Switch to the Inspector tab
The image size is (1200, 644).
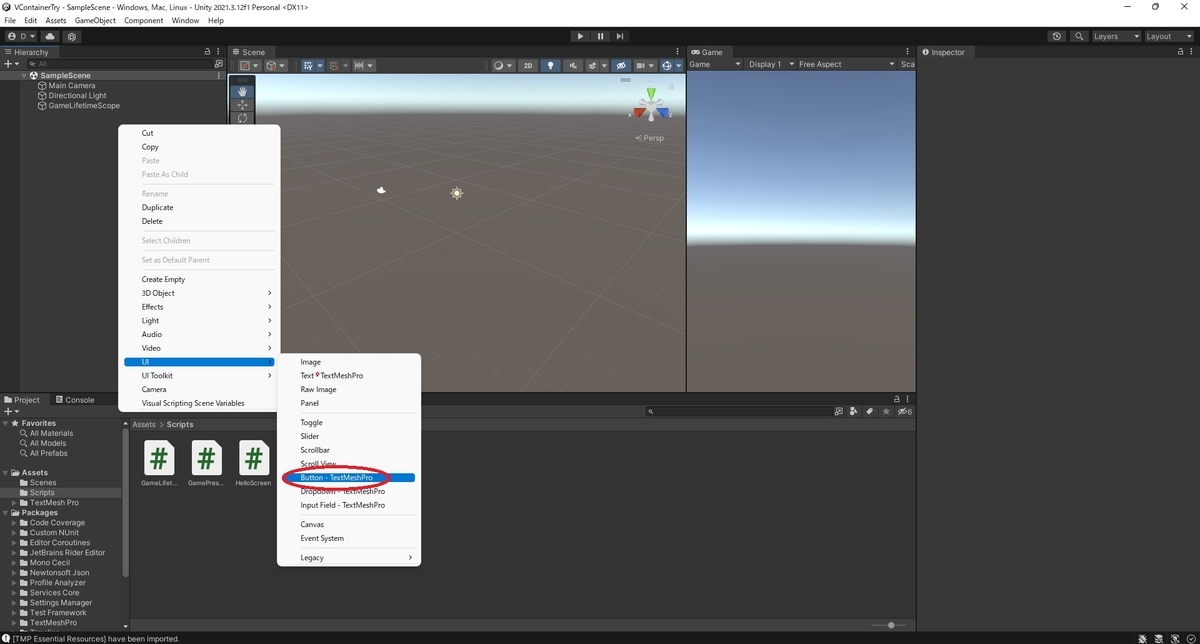(x=943, y=52)
